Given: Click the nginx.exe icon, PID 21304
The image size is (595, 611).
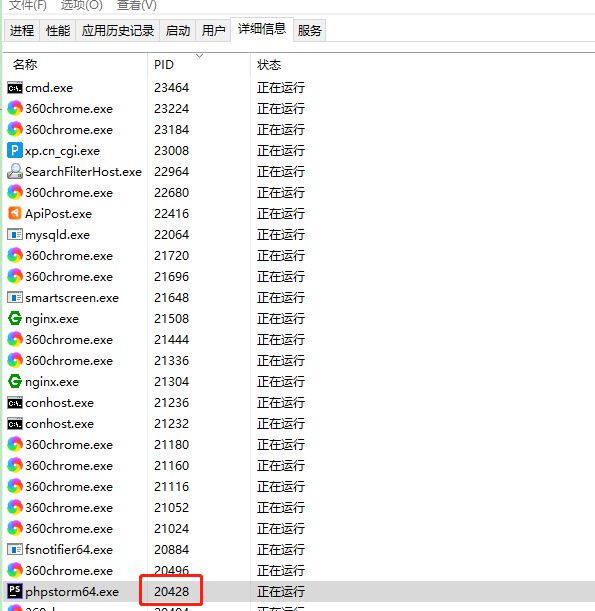Looking at the screenshot, I should point(15,381).
